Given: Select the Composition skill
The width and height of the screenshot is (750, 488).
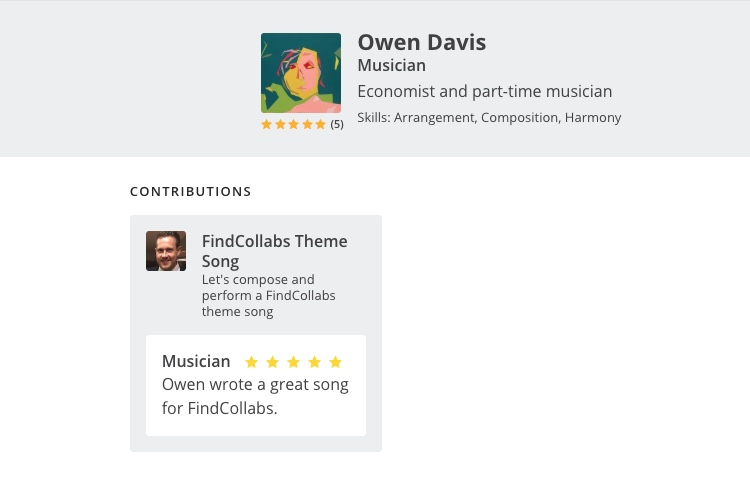Looking at the screenshot, I should pos(520,118).
